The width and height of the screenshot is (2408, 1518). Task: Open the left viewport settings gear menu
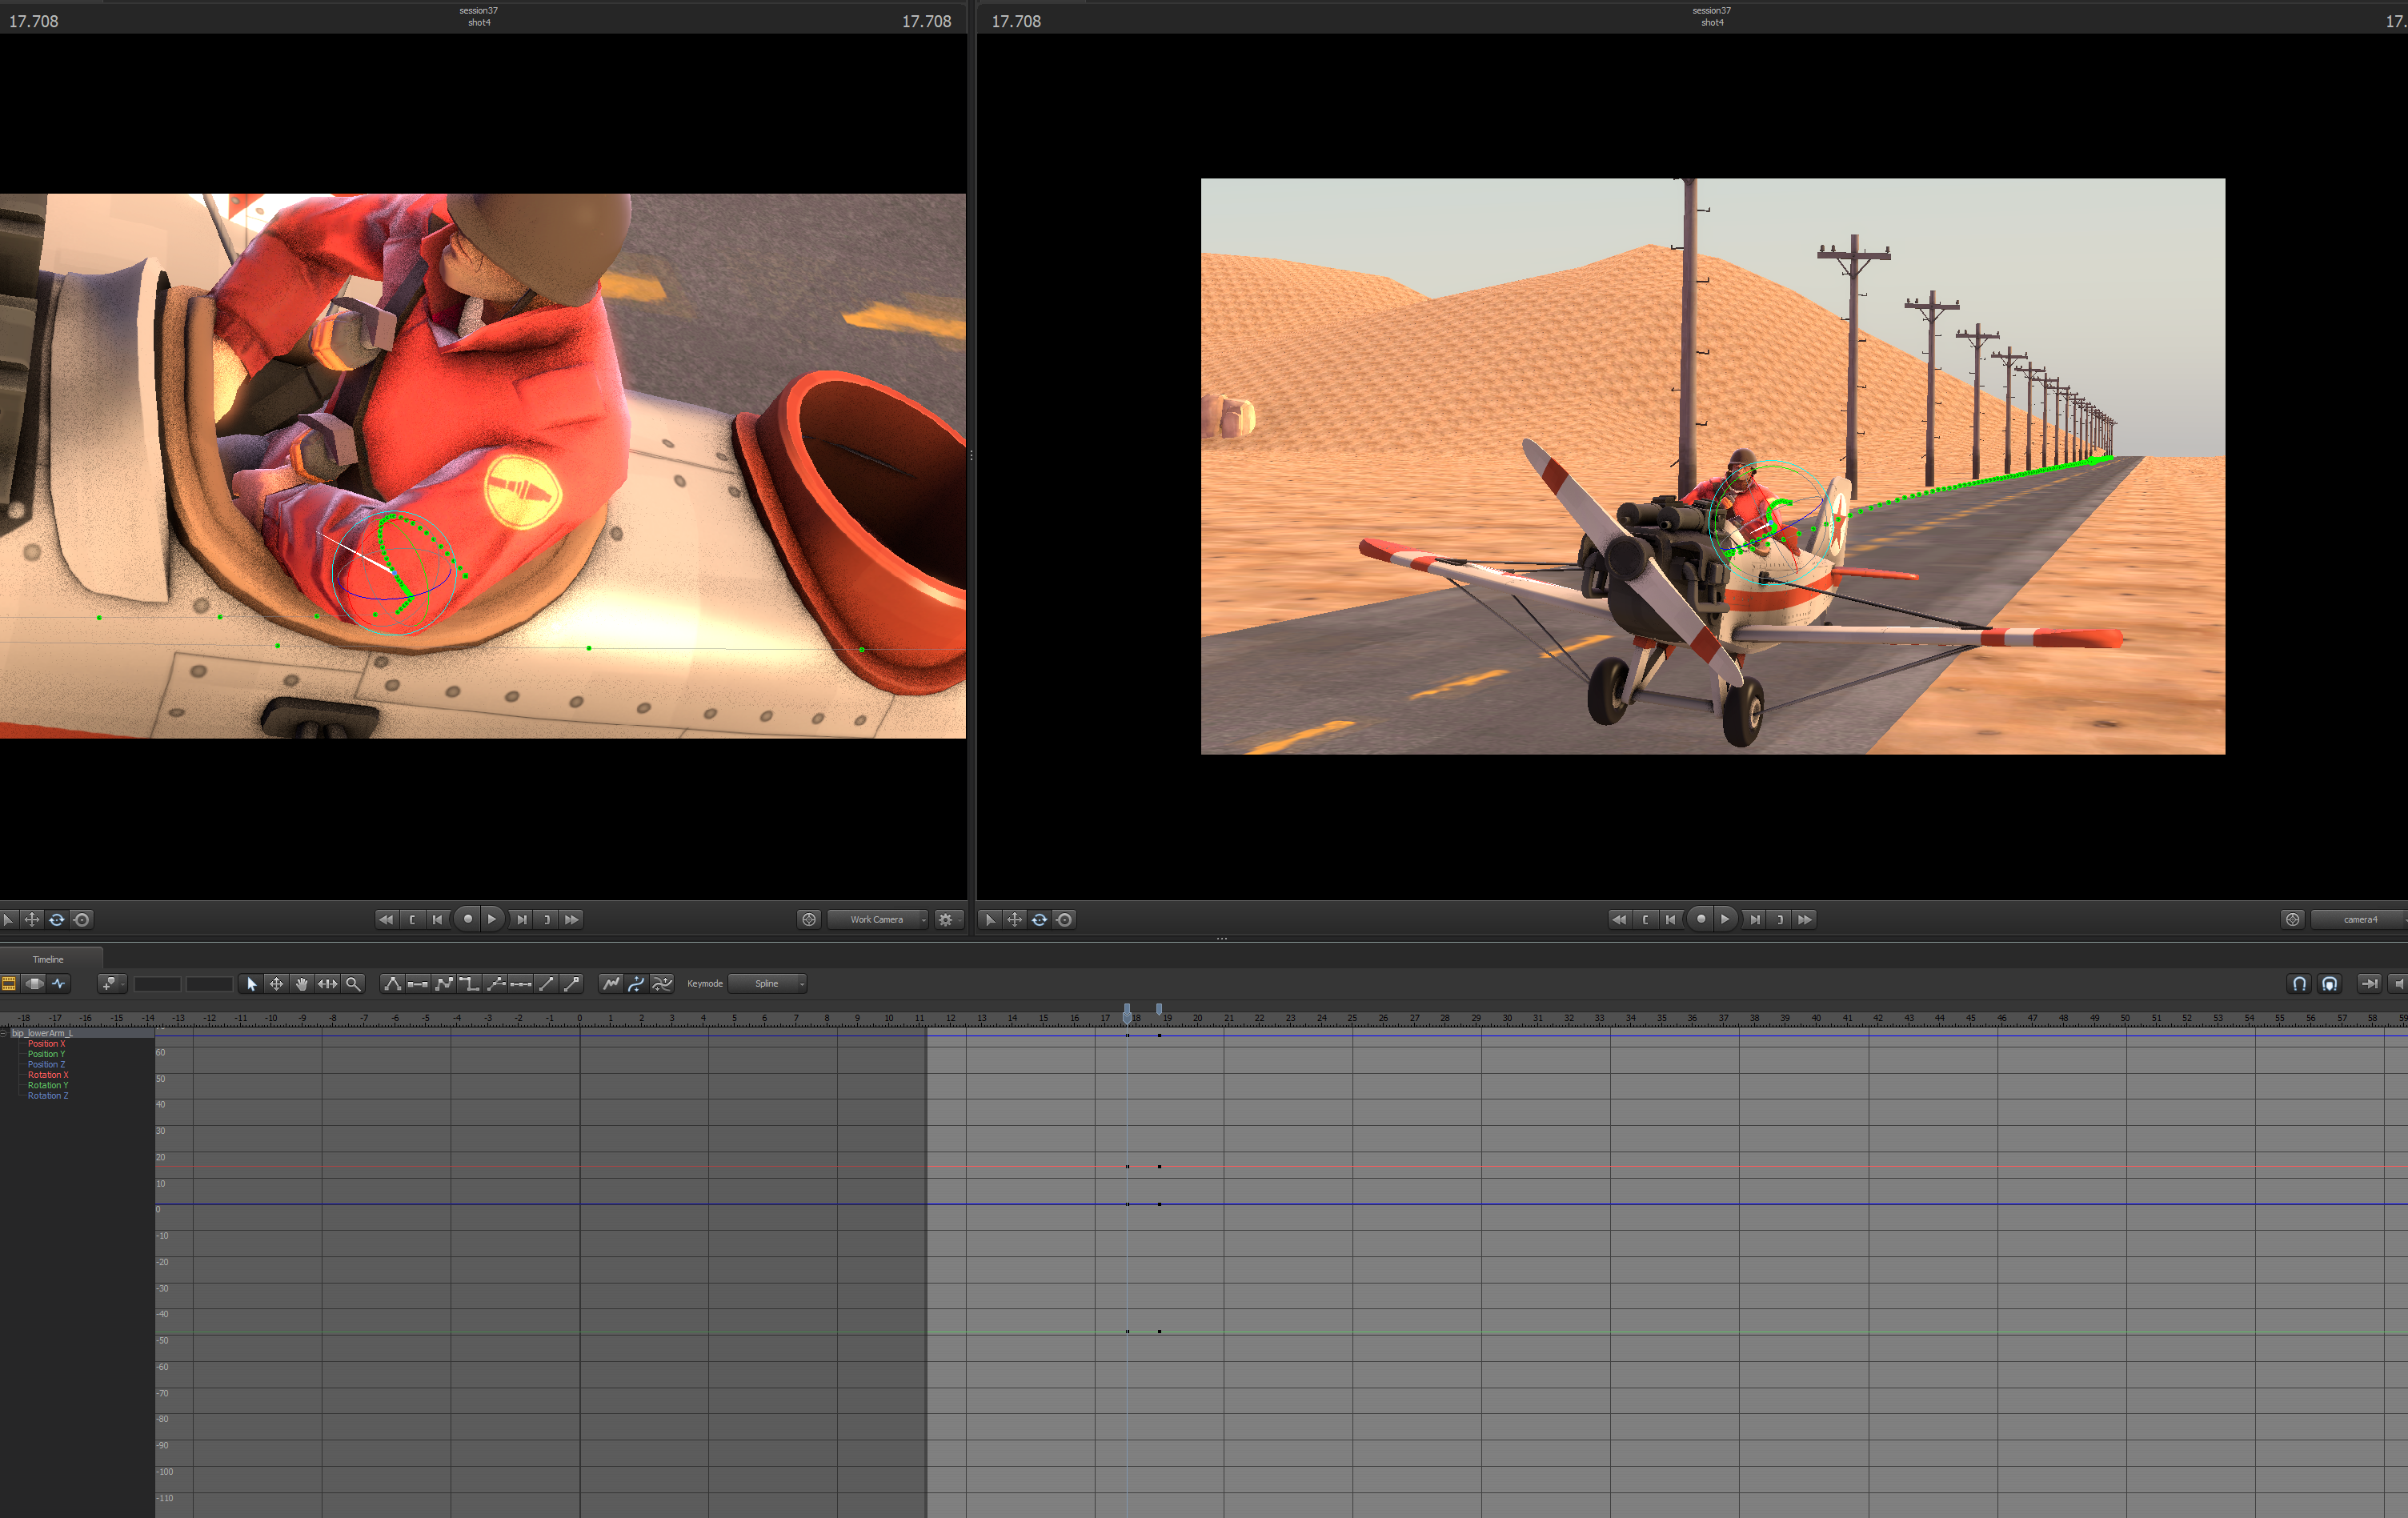click(948, 920)
